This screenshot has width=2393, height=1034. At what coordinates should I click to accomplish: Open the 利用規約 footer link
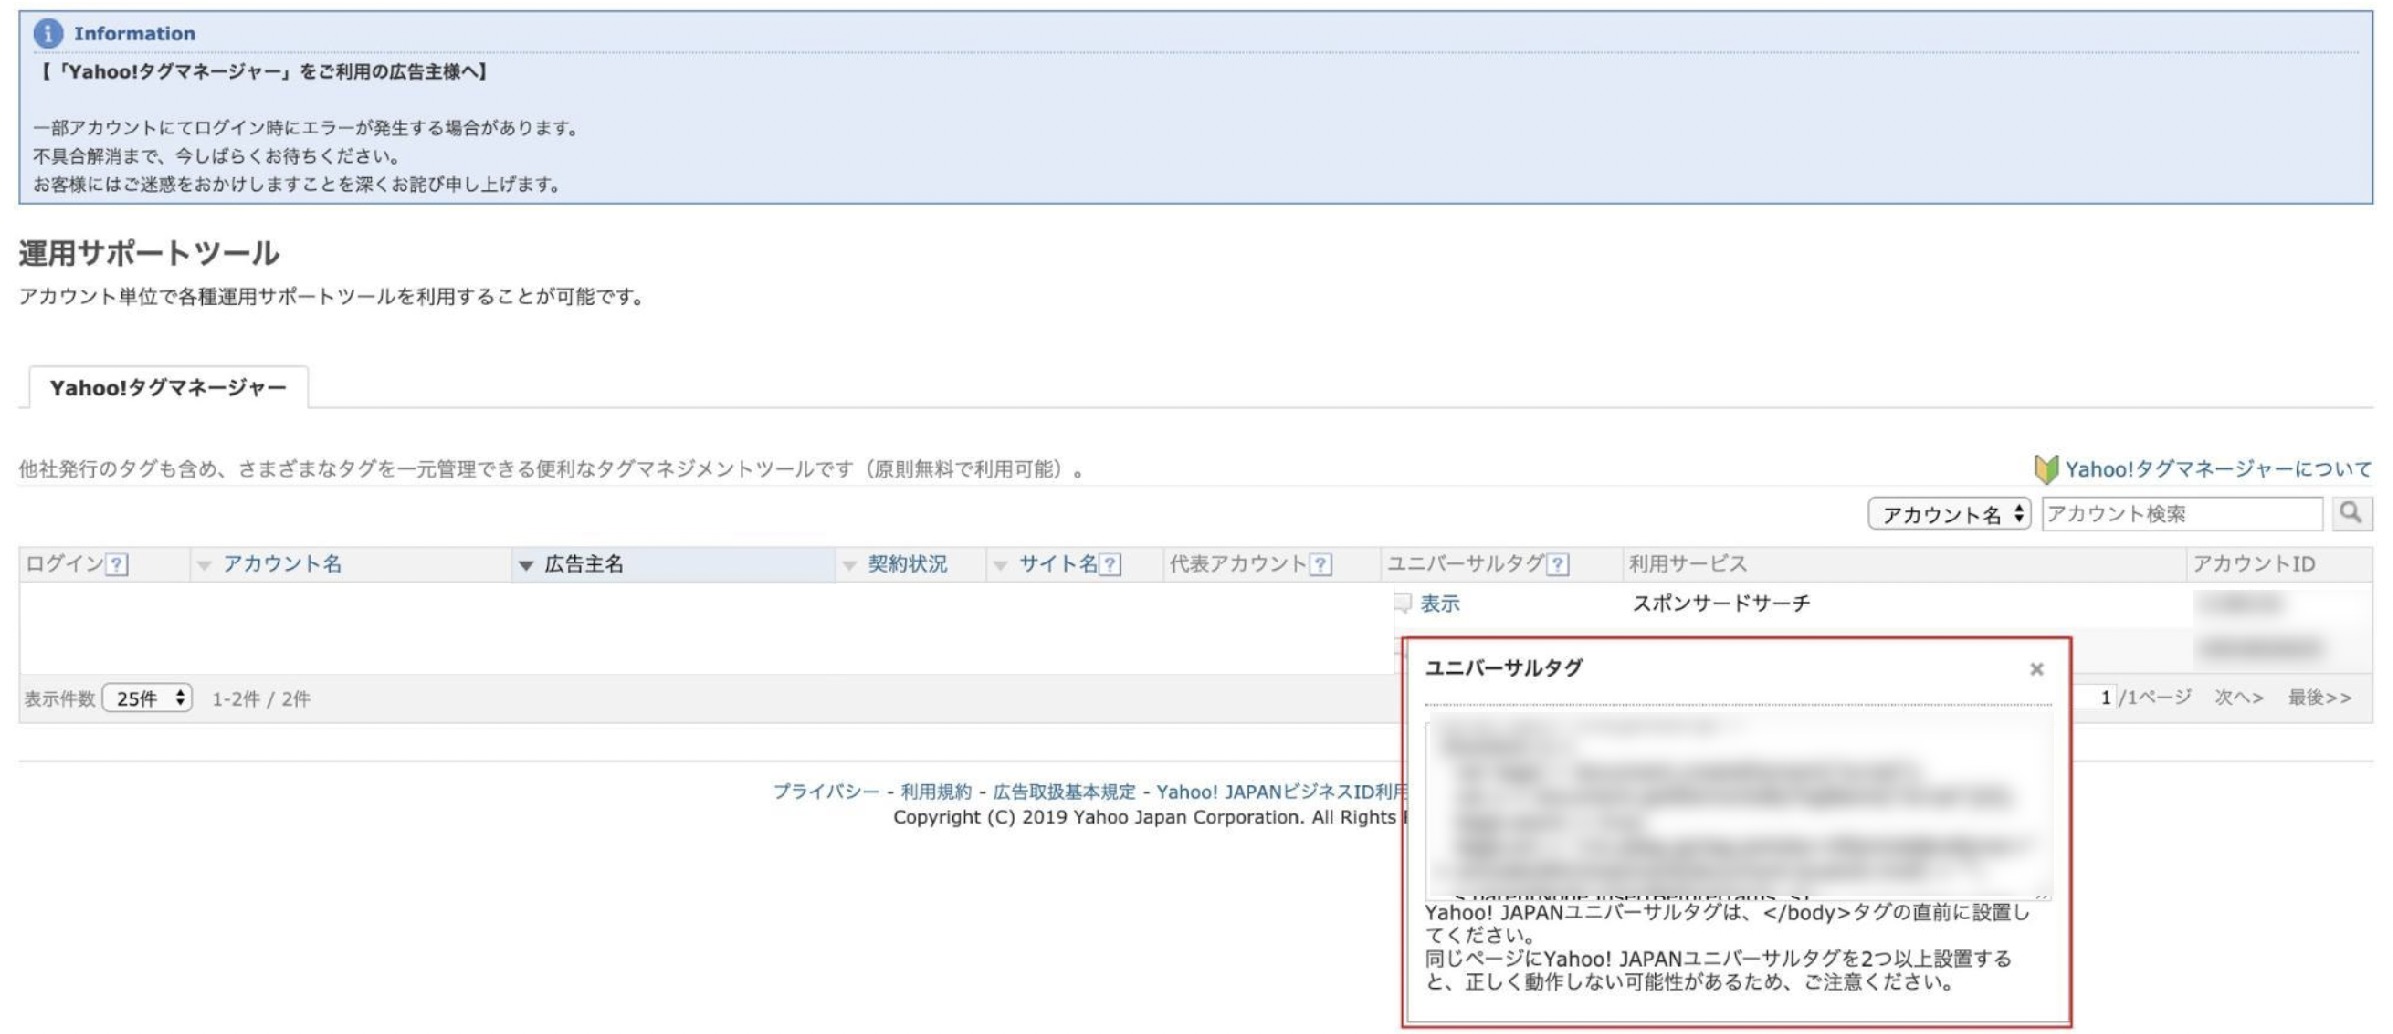coord(936,792)
